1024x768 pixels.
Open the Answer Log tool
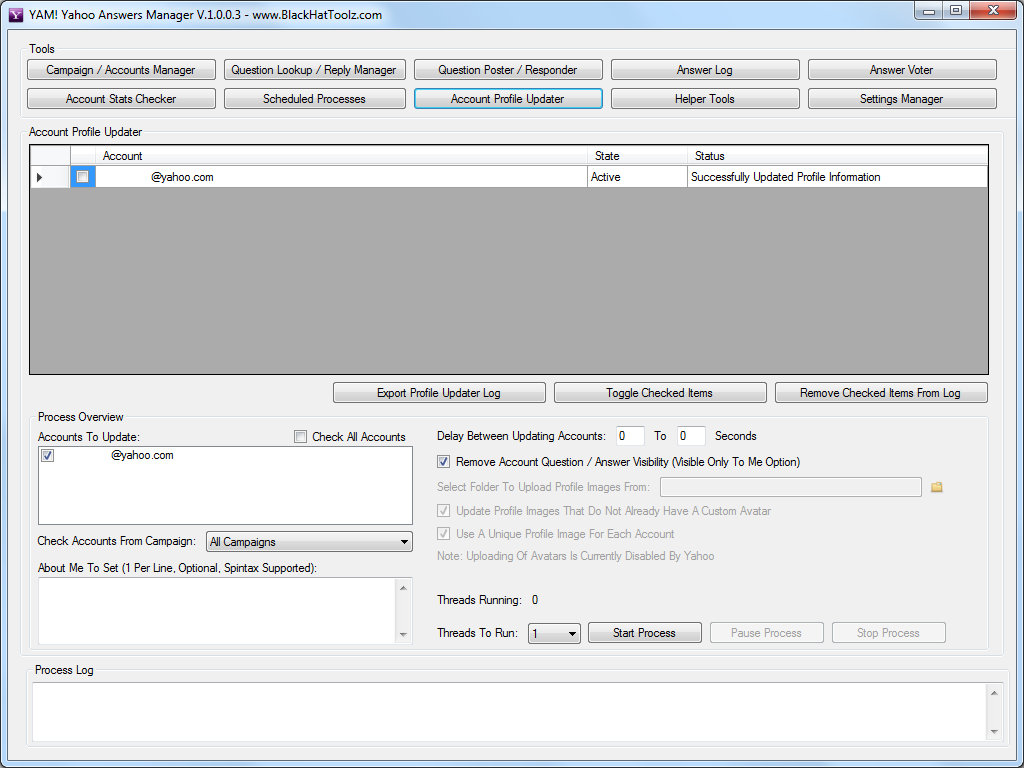pyautogui.click(x=705, y=70)
